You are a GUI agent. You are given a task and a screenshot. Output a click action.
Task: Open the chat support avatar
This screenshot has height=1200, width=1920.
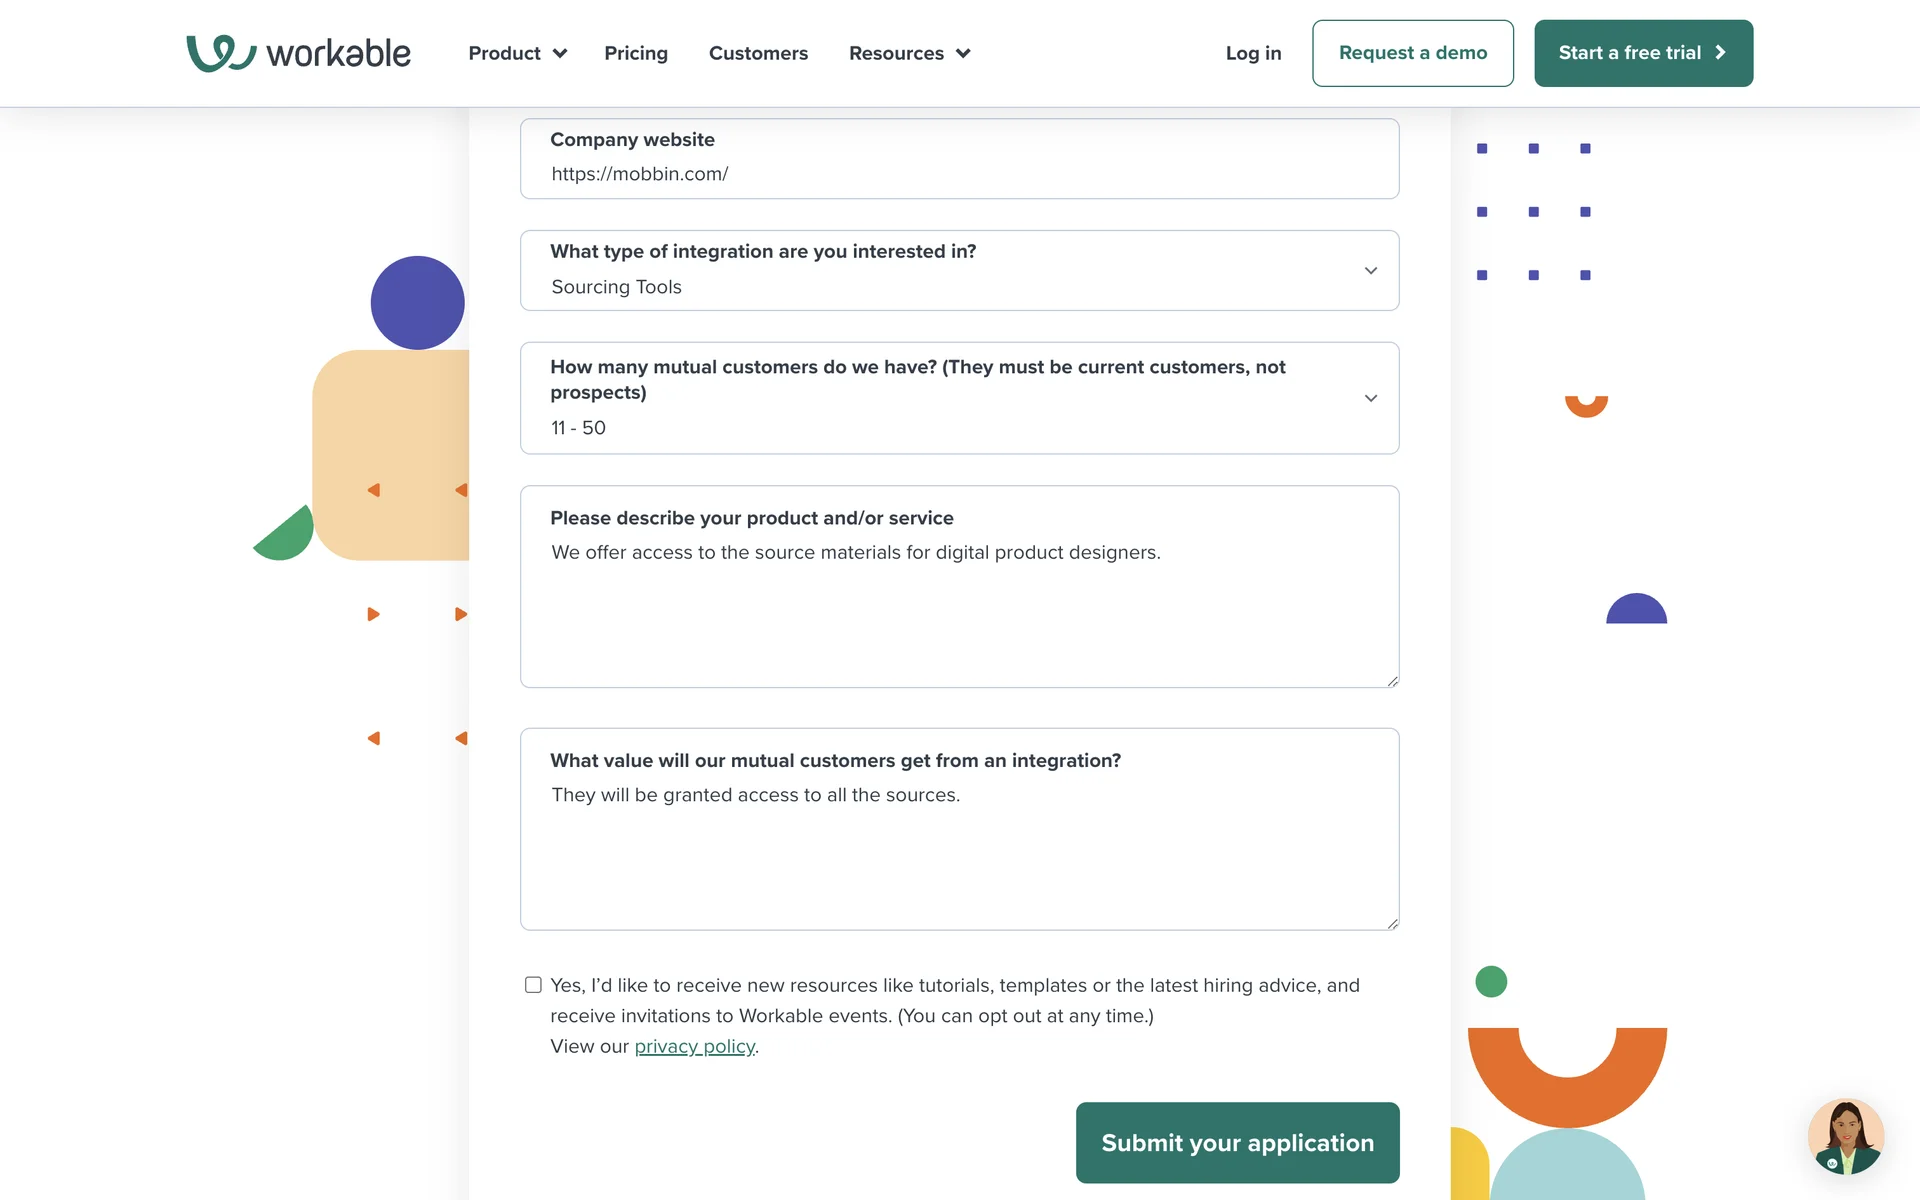pos(1845,1136)
